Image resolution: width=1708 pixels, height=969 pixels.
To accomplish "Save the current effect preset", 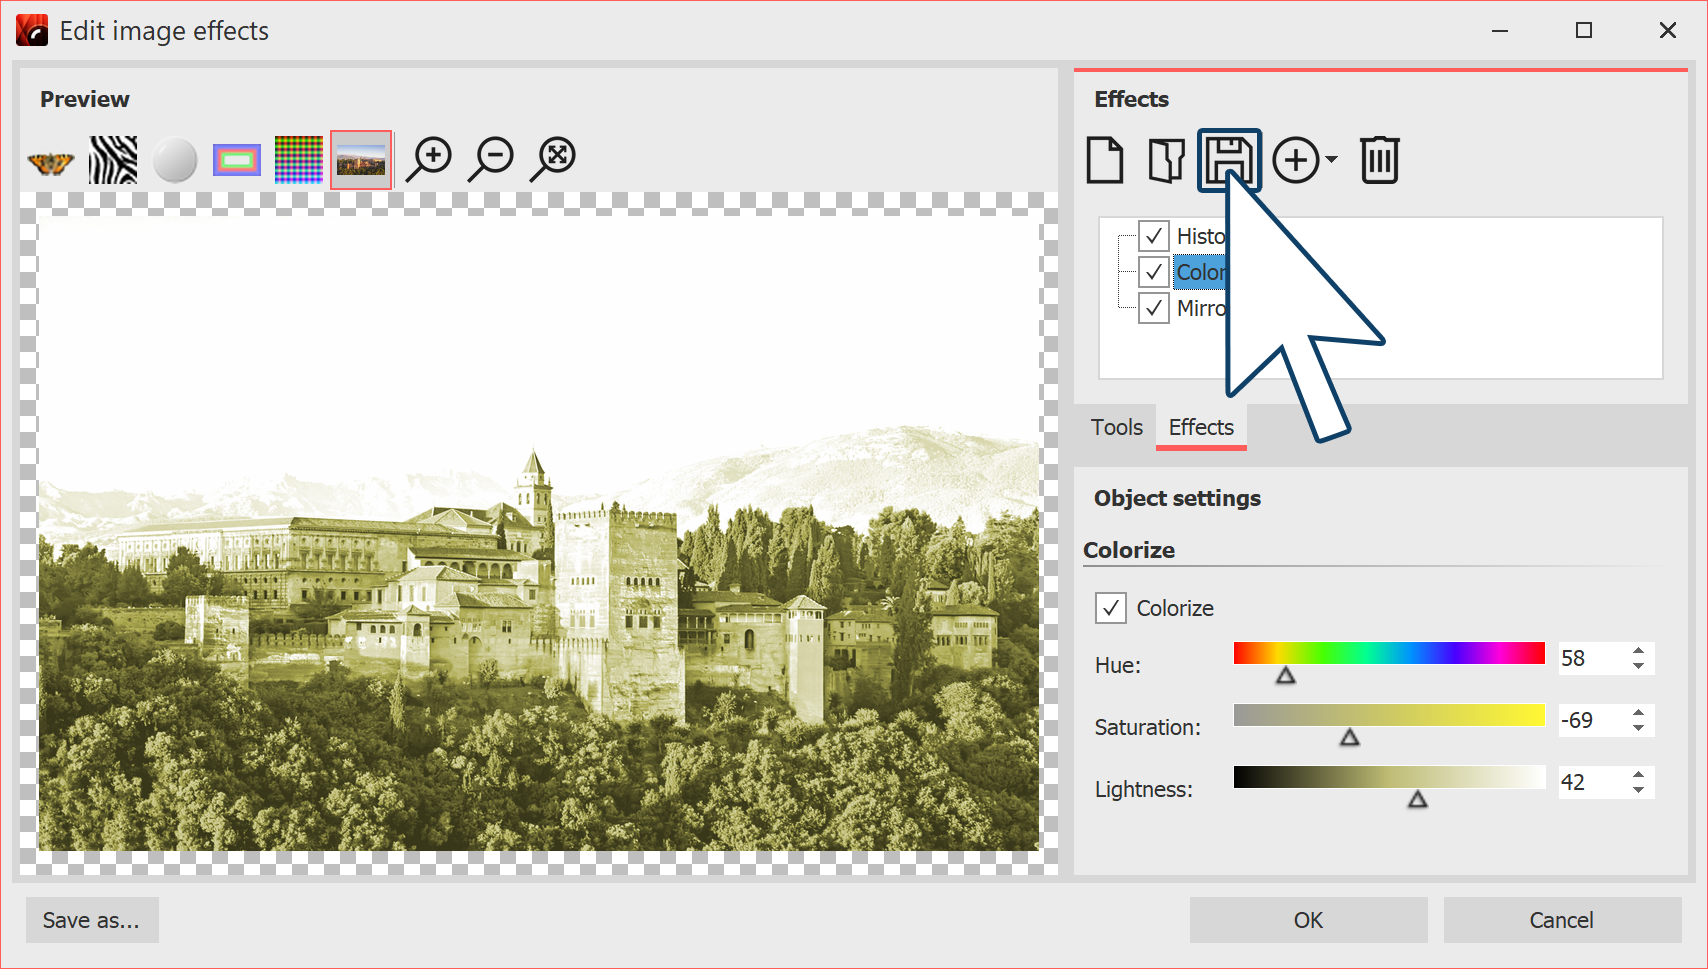I will pyautogui.click(x=1229, y=158).
